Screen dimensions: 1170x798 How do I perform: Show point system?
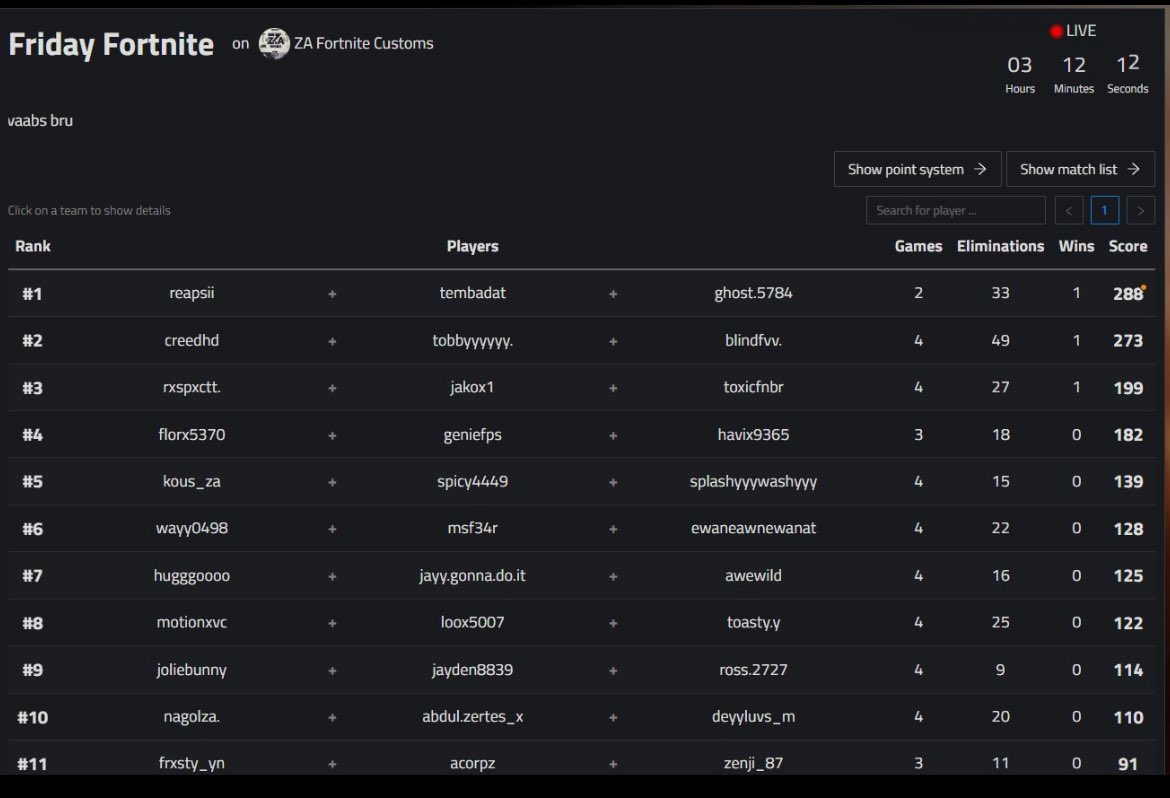click(917, 169)
